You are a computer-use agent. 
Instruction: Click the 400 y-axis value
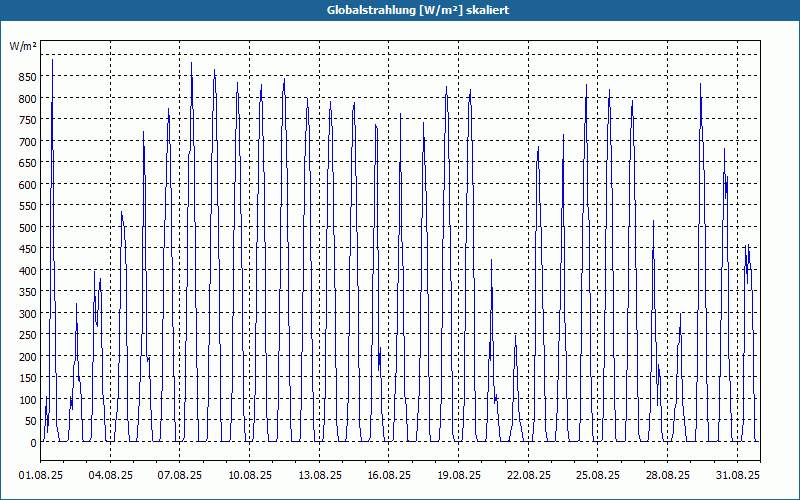click(x=27, y=270)
